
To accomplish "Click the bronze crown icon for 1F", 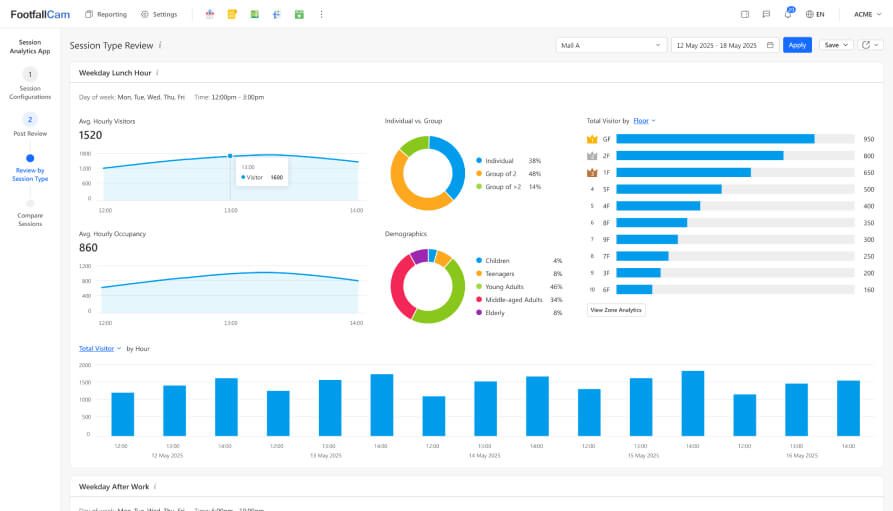I will 592,172.
